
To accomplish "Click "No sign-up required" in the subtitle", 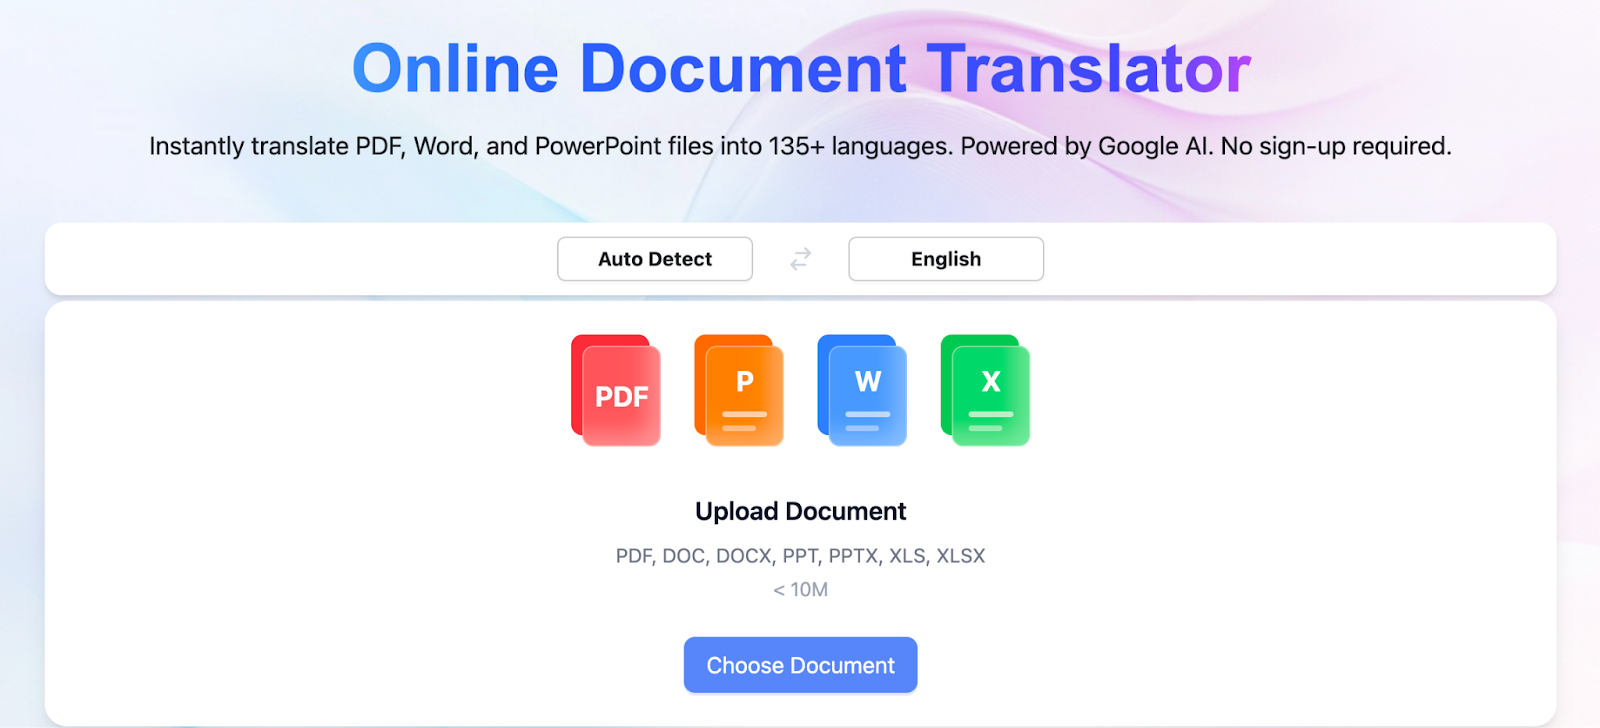I will click(1335, 146).
